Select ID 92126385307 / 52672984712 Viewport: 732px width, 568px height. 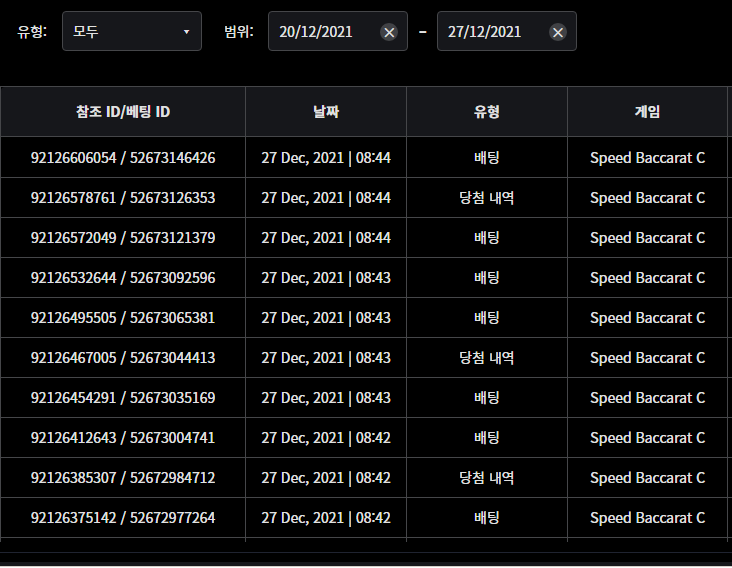pos(123,478)
